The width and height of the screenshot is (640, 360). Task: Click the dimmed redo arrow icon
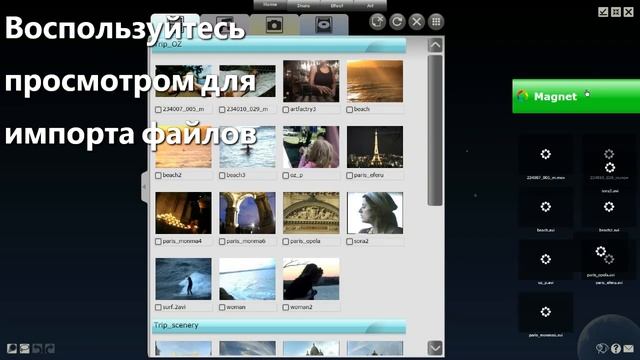(50, 349)
